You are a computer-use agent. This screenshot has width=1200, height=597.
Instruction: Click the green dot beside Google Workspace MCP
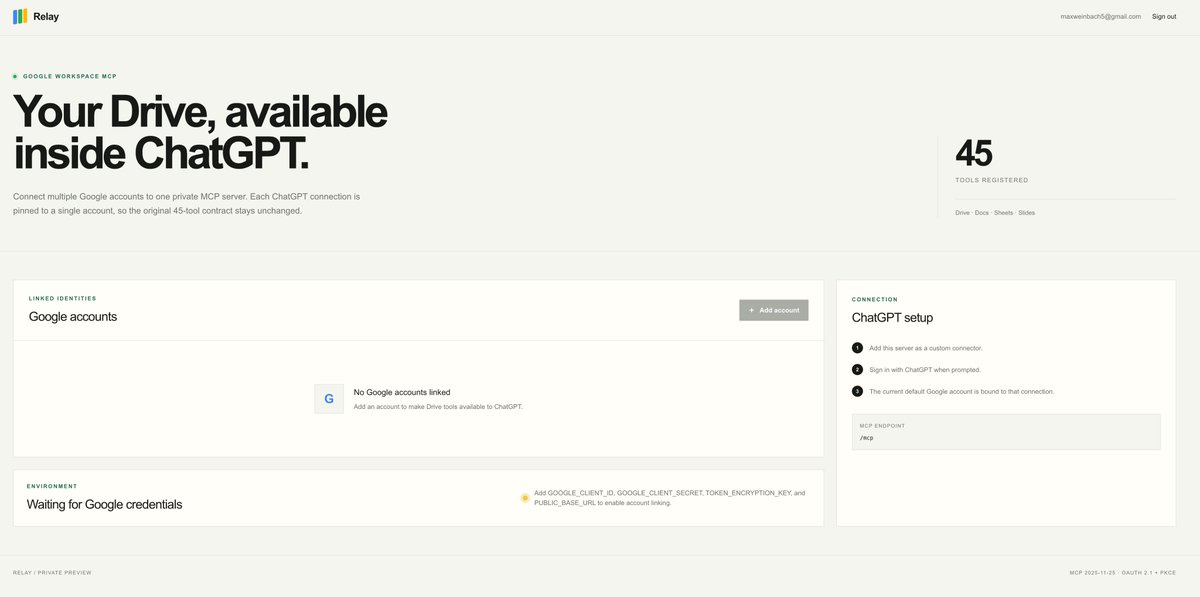pos(15,76)
